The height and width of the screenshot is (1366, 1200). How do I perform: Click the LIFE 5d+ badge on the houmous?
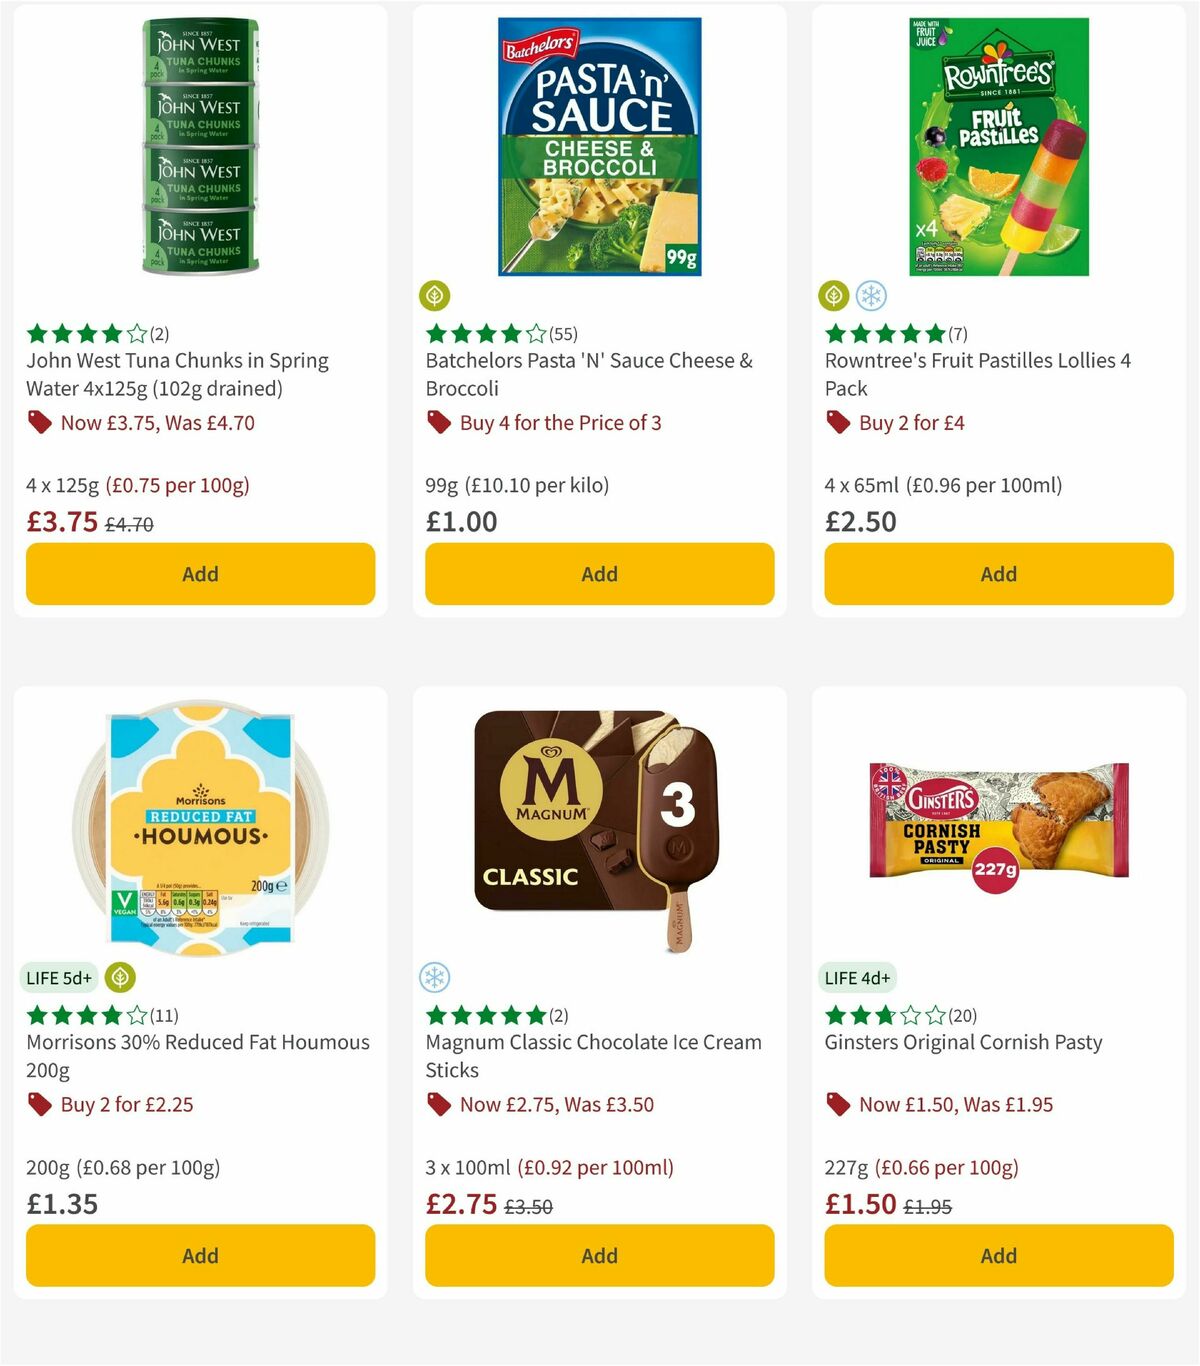pyautogui.click(x=60, y=977)
